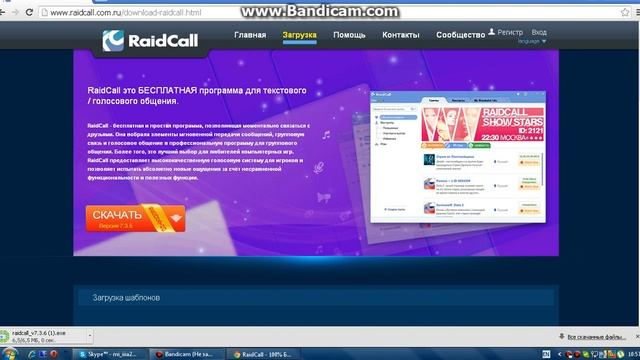Click the system tray clock
The width and height of the screenshot is (640, 360).
pyautogui.click(x=634, y=354)
